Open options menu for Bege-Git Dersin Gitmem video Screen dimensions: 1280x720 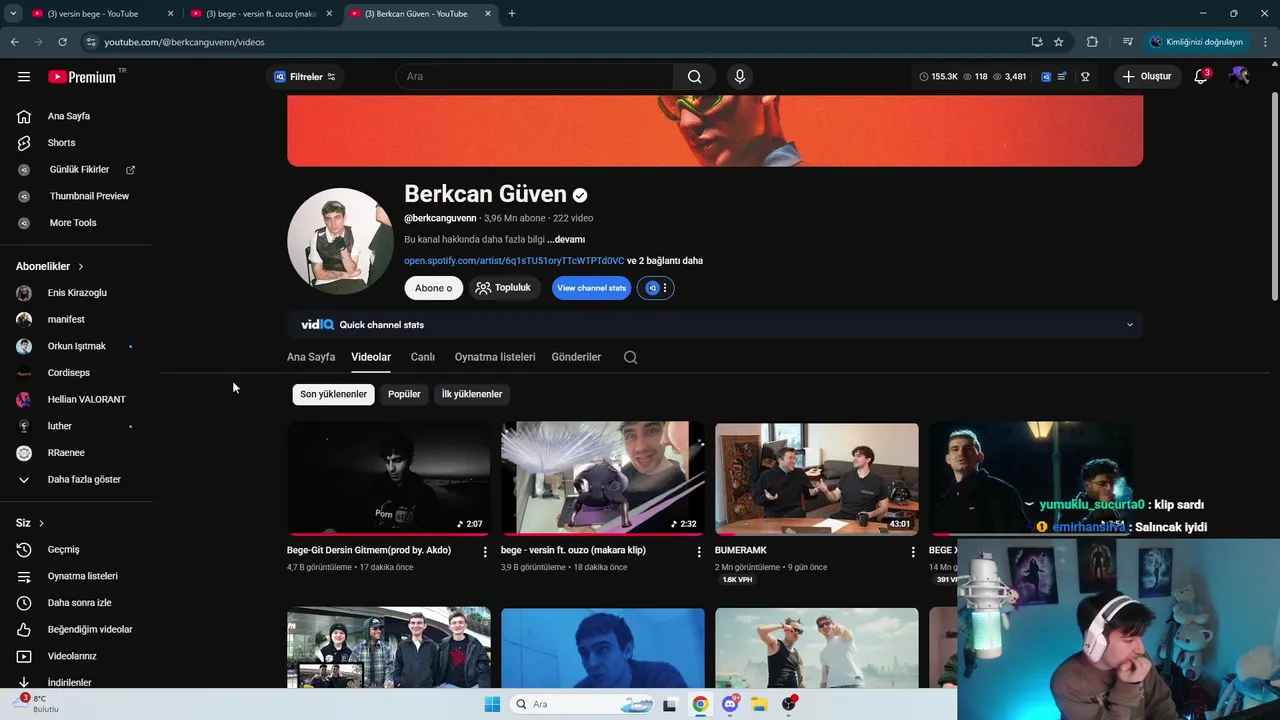point(485,551)
